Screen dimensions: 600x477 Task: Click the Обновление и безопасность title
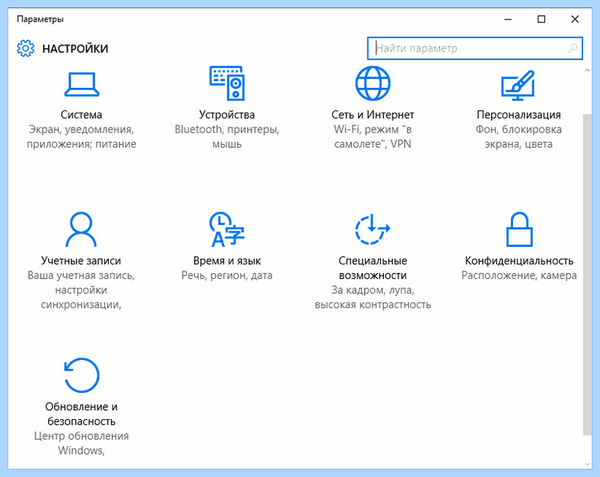click(x=81, y=414)
